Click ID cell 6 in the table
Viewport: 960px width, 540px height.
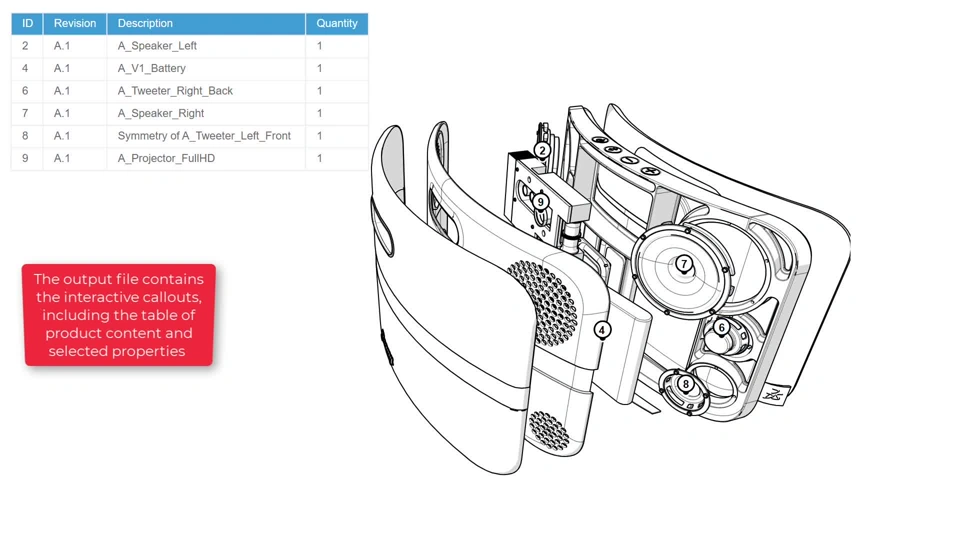(27, 91)
